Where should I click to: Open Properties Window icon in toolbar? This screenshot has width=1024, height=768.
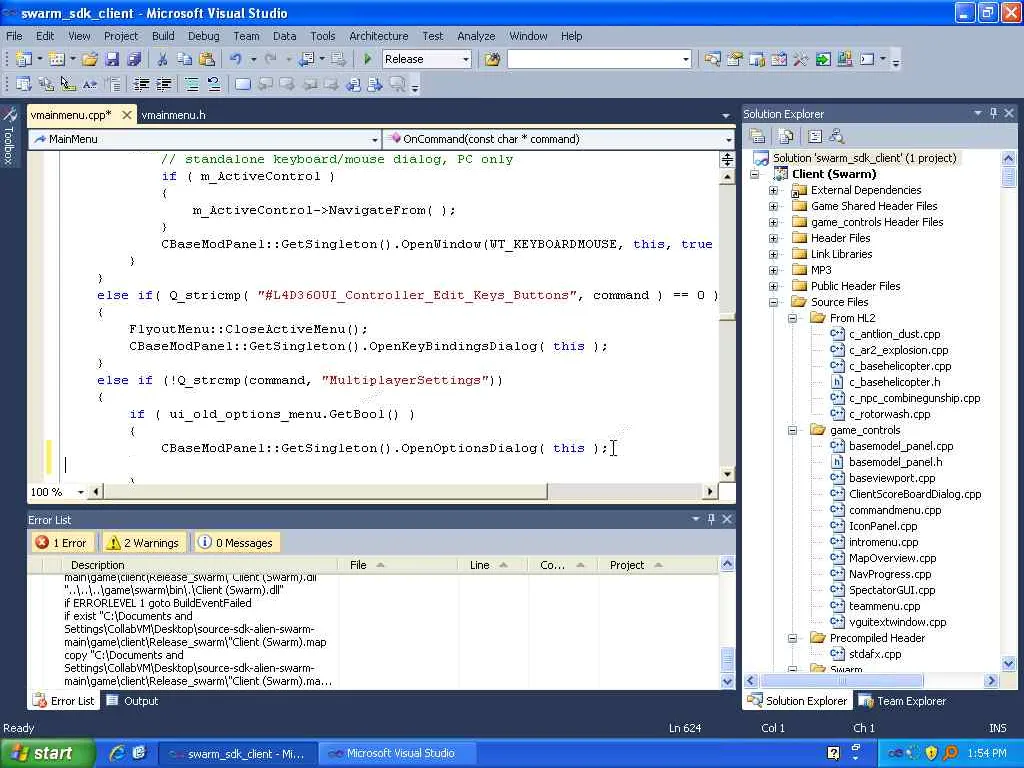(735, 59)
